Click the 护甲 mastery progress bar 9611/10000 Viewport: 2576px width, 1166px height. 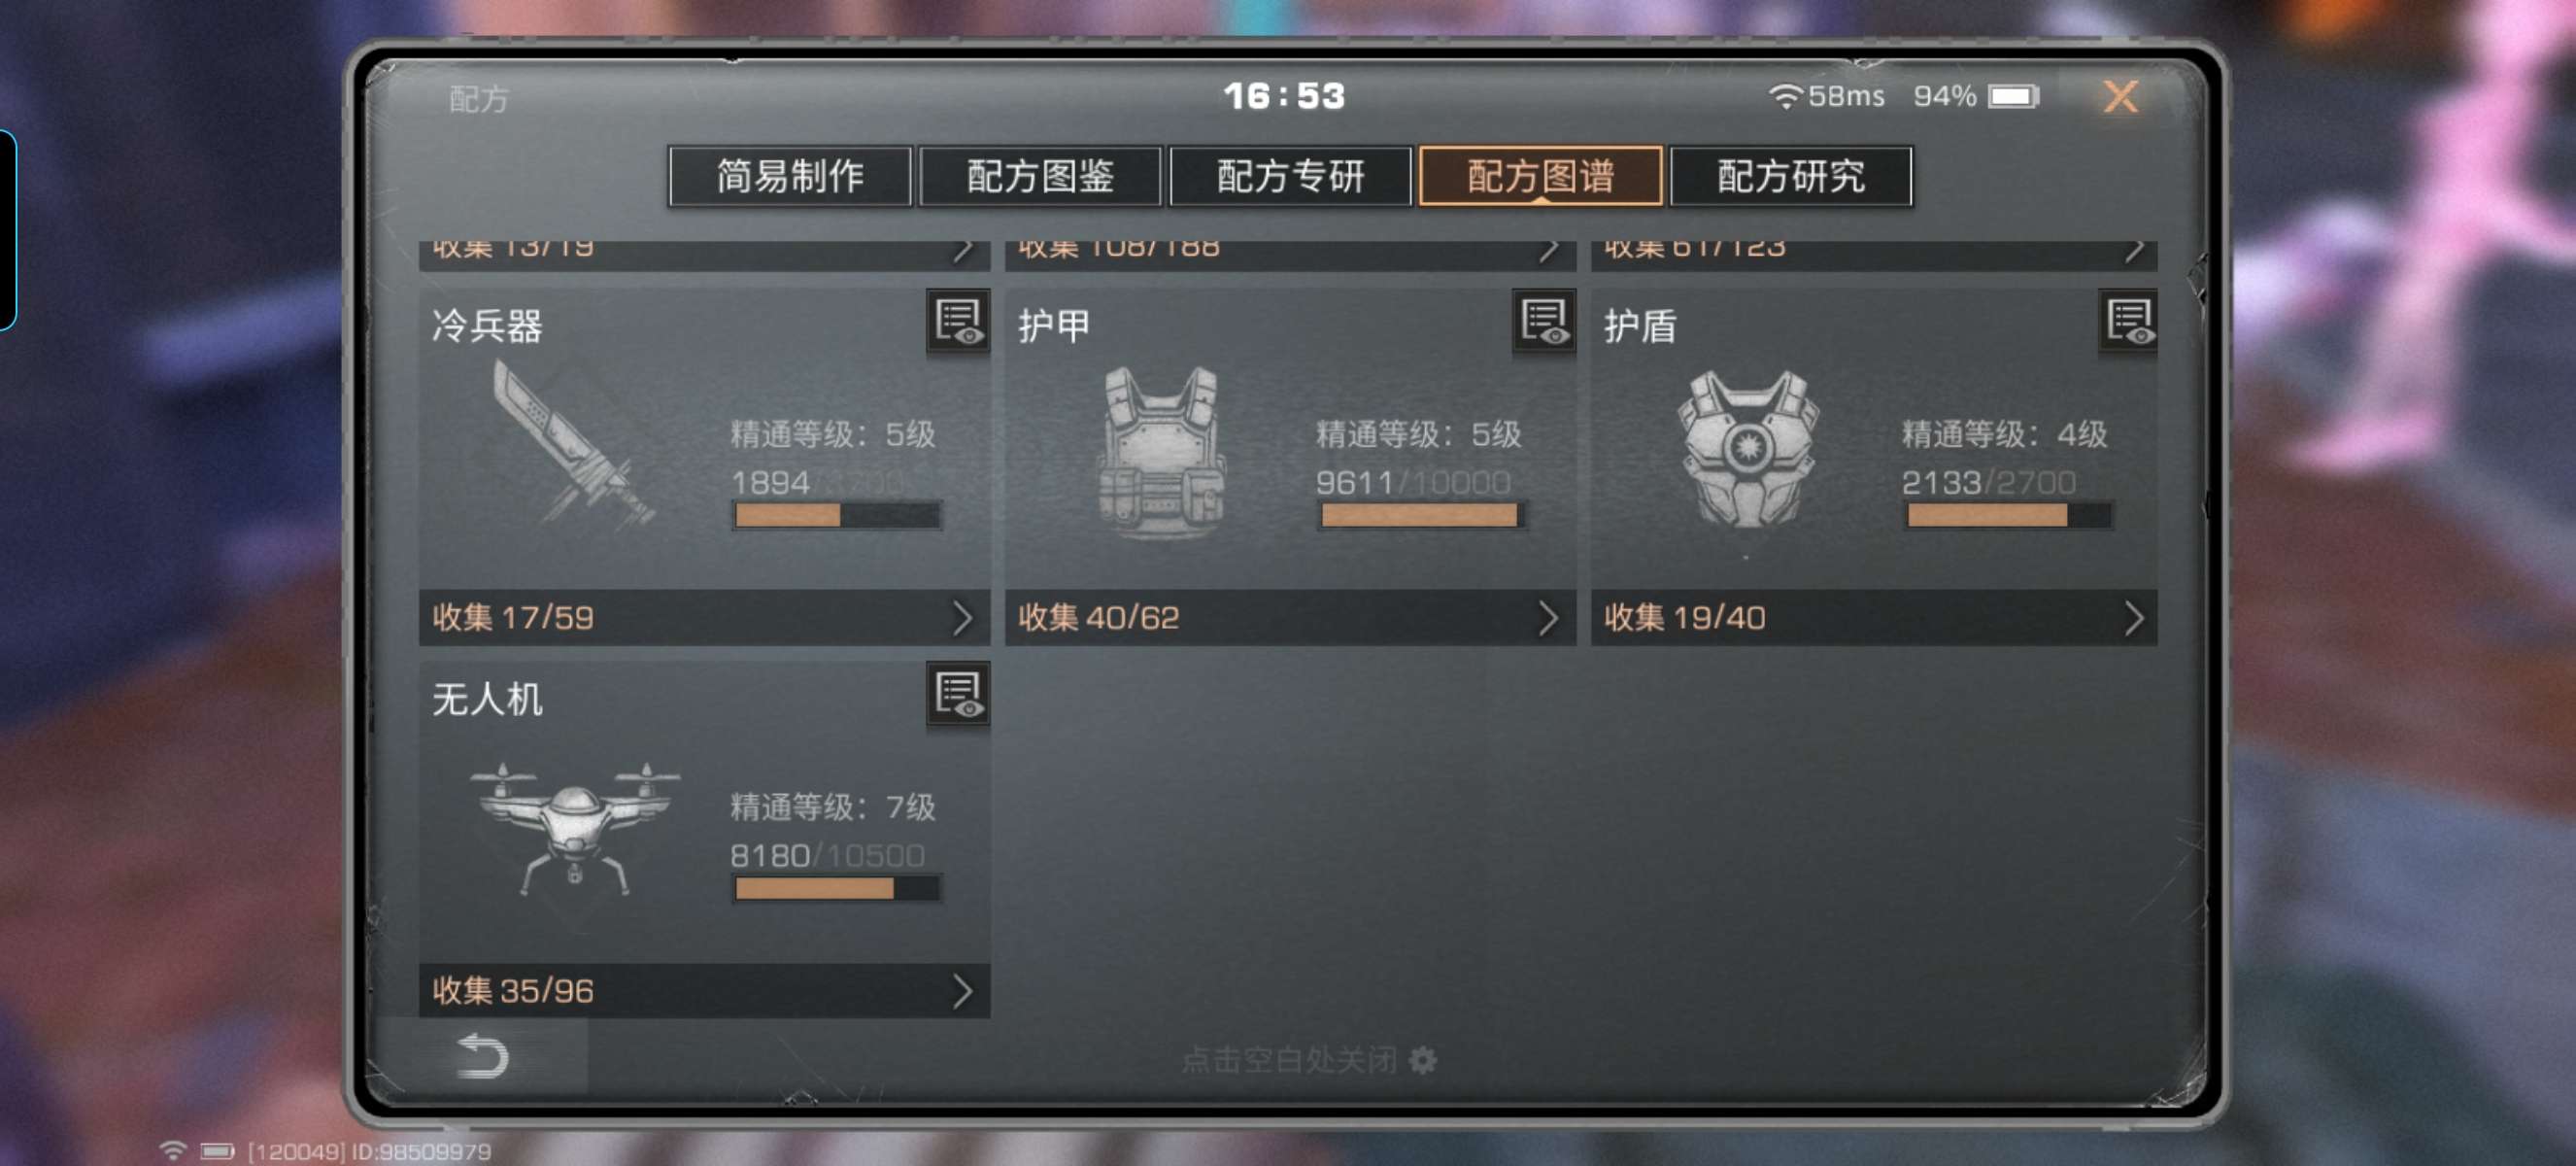point(1420,515)
